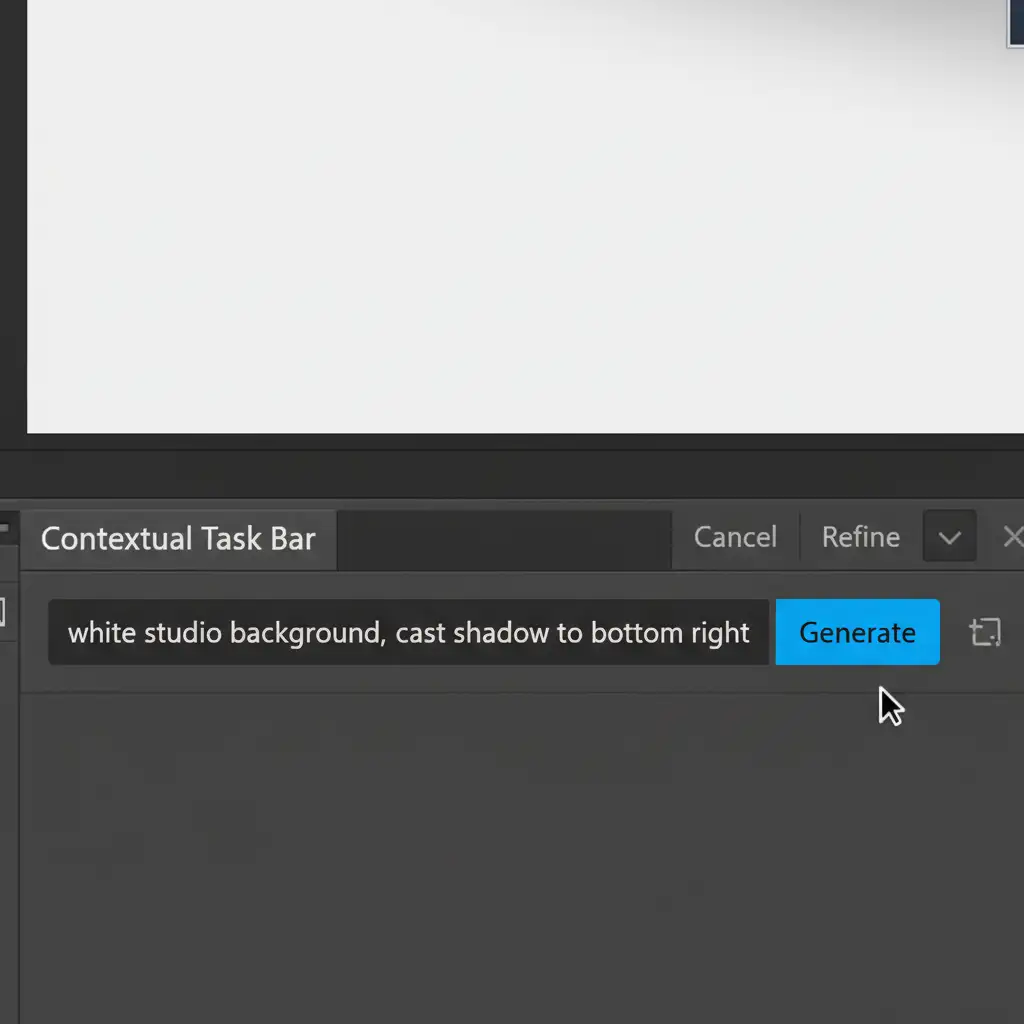Click the white canvas area
The height and width of the screenshot is (1024, 1024).
coord(500,220)
